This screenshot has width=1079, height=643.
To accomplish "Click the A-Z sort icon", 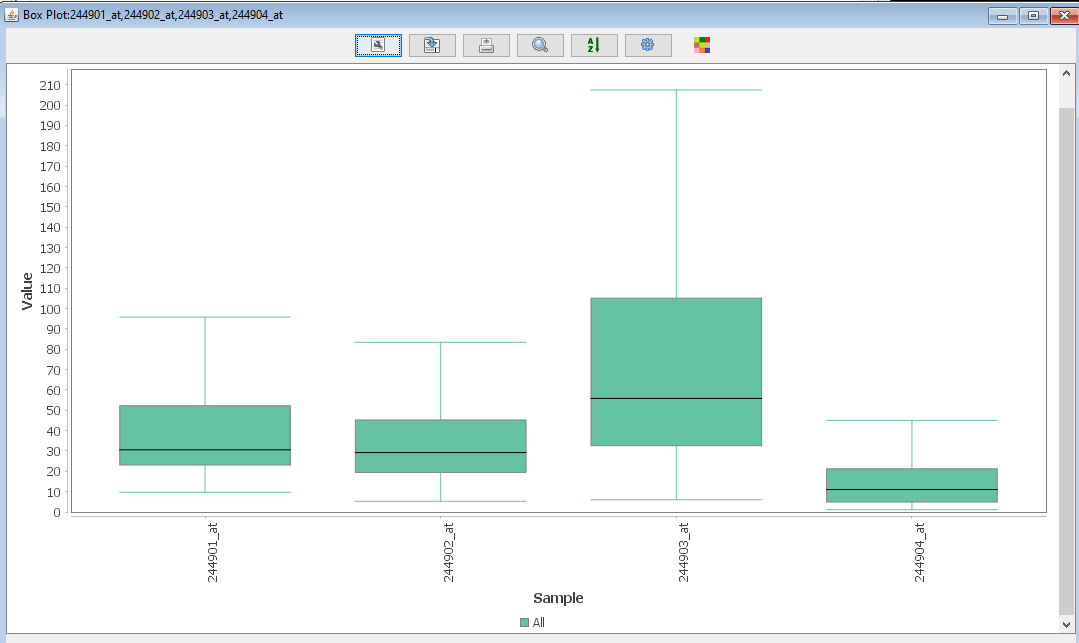I will (x=594, y=45).
